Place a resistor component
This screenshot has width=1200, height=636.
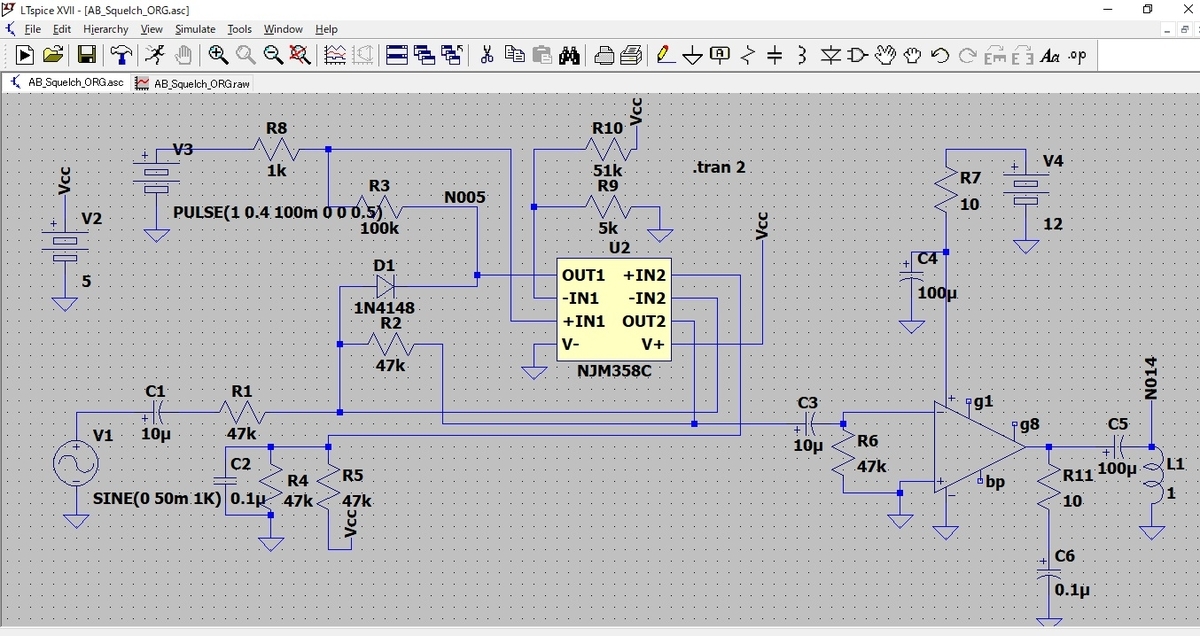(x=748, y=55)
